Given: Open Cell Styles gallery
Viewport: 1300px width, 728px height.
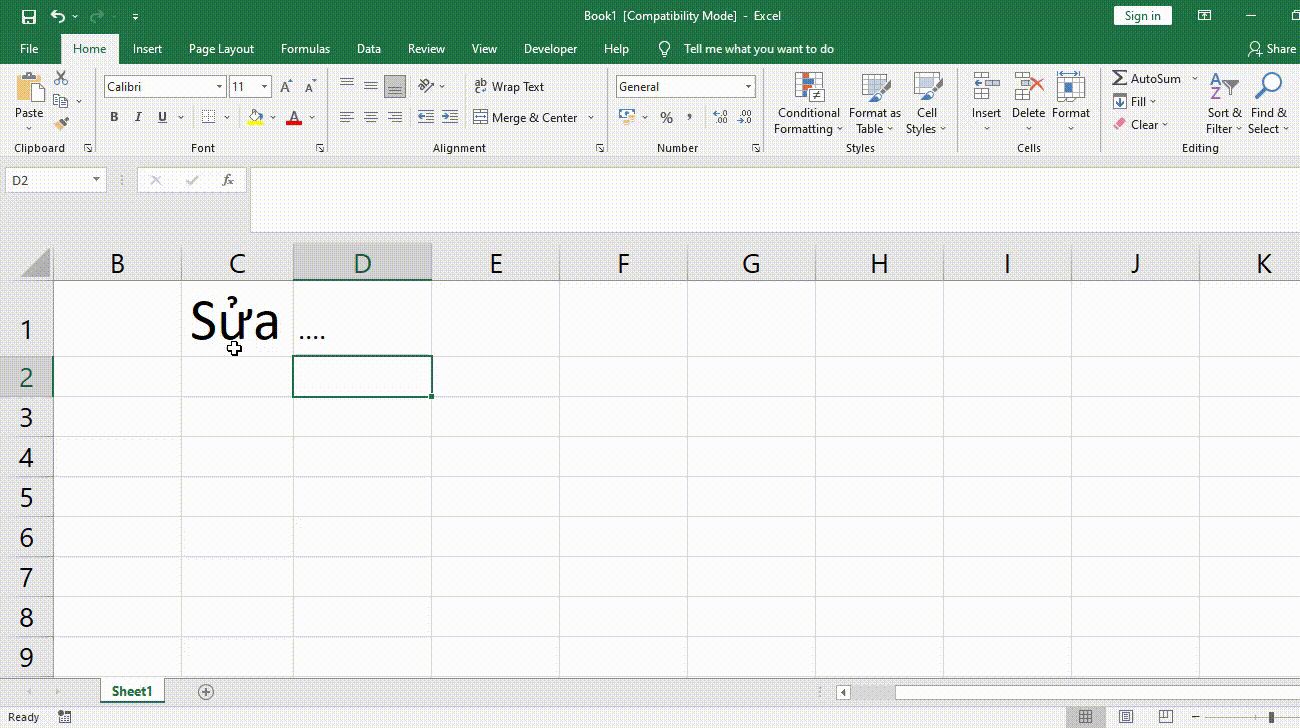Looking at the screenshot, I should point(926,103).
